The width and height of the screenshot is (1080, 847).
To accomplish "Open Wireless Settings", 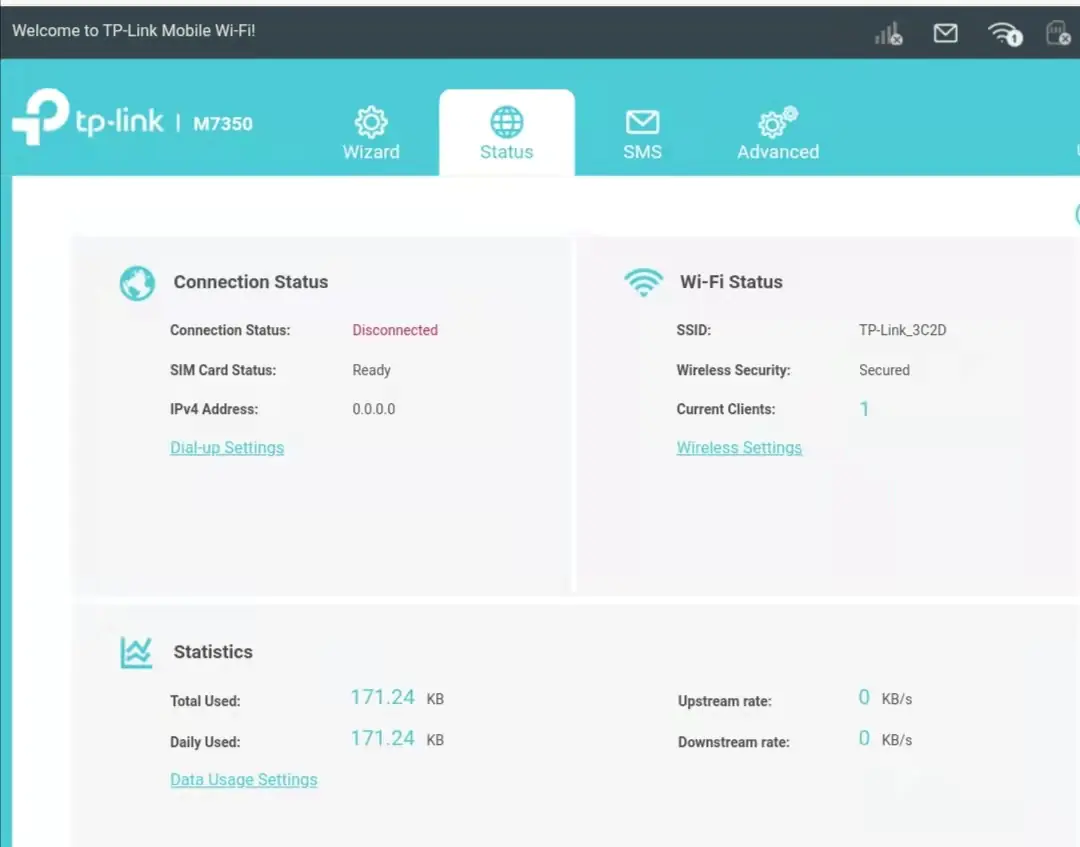I will click(x=739, y=447).
